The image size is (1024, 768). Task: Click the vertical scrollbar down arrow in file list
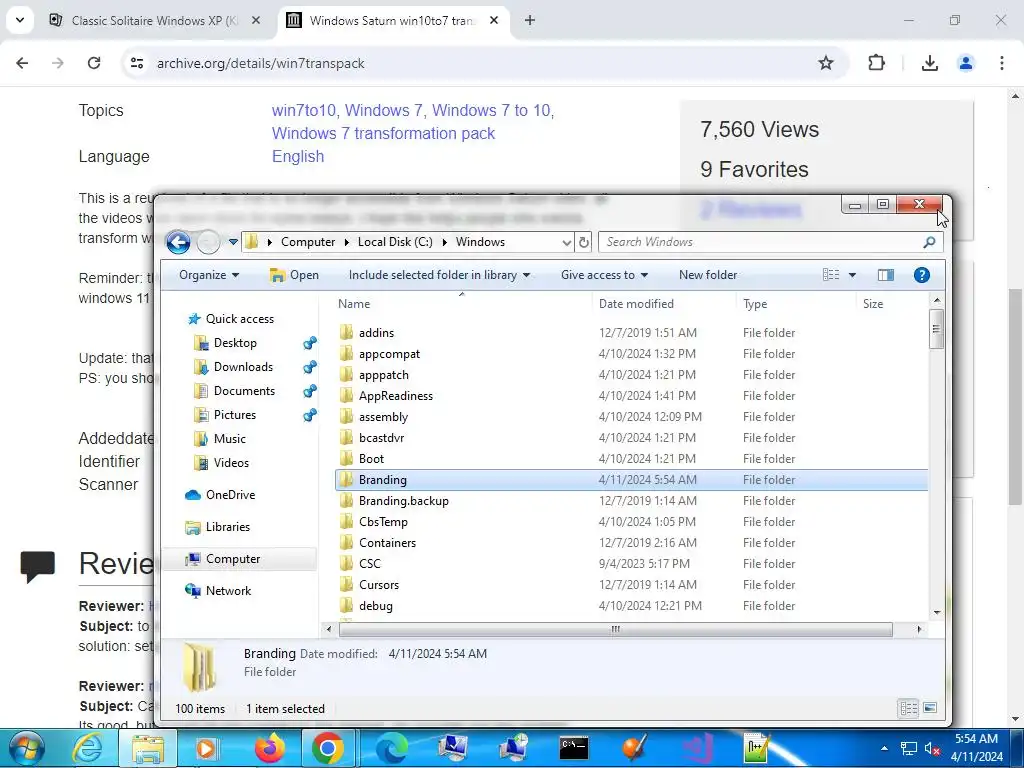pos(937,613)
